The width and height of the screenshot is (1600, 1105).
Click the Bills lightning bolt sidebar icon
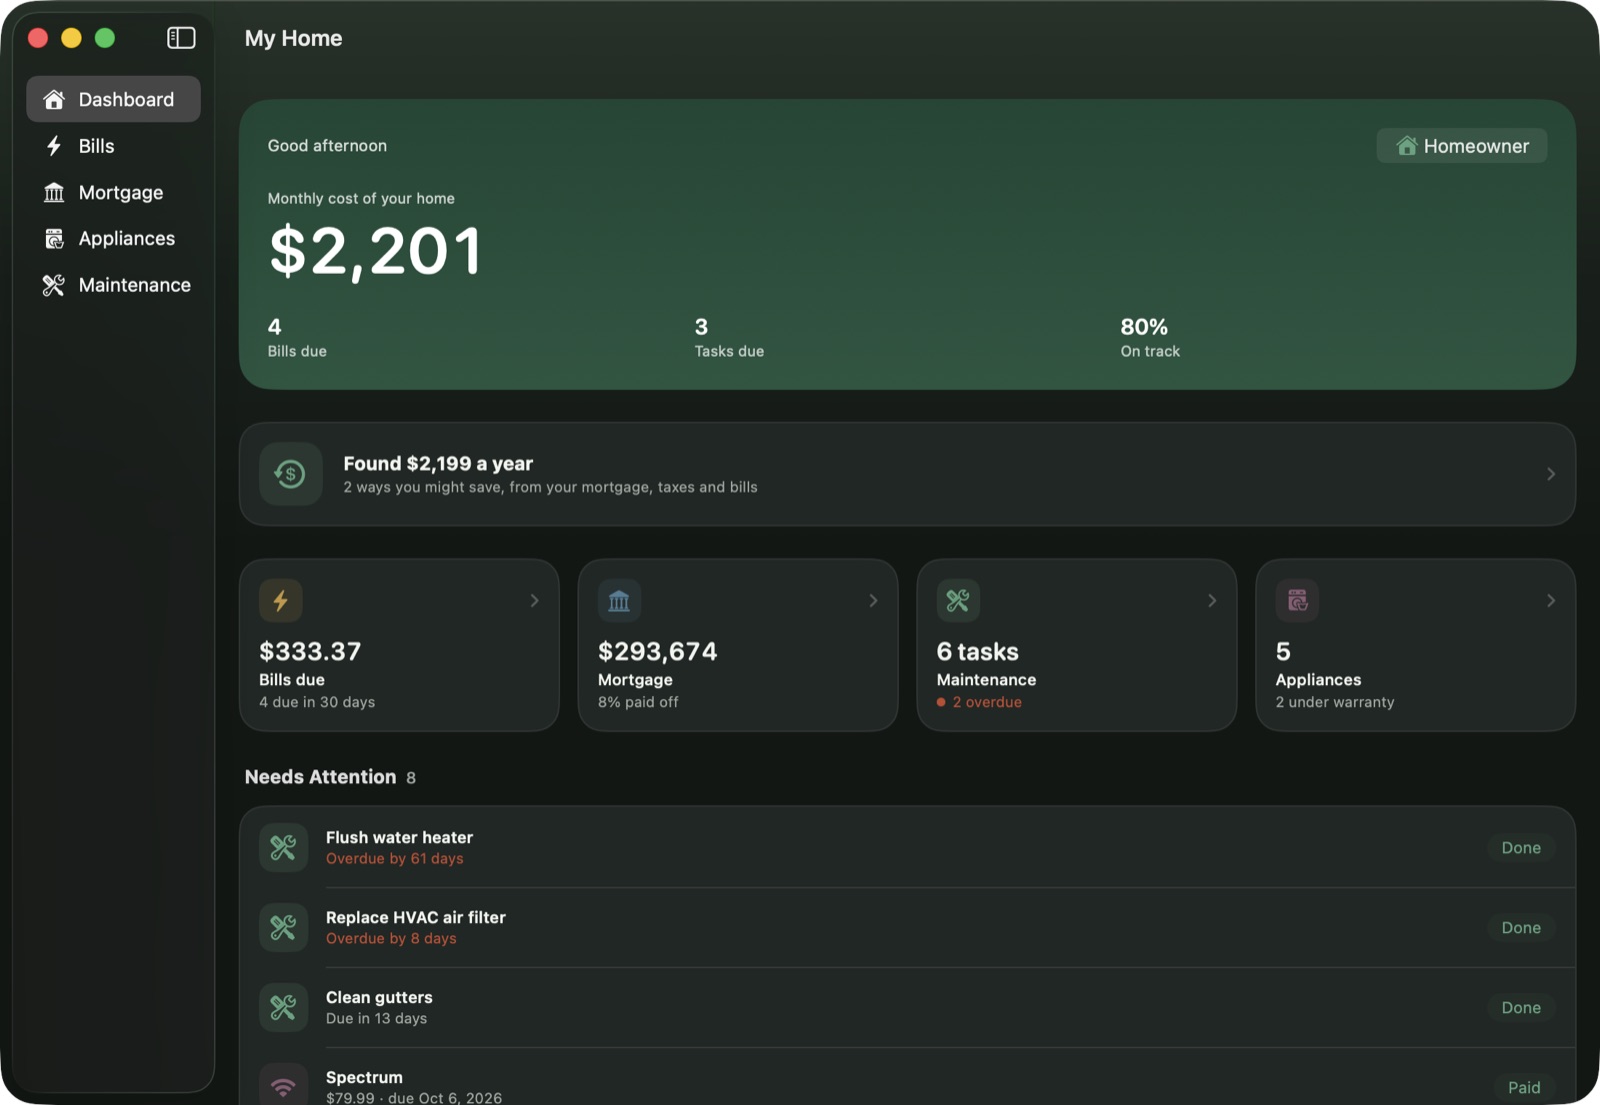(x=54, y=146)
